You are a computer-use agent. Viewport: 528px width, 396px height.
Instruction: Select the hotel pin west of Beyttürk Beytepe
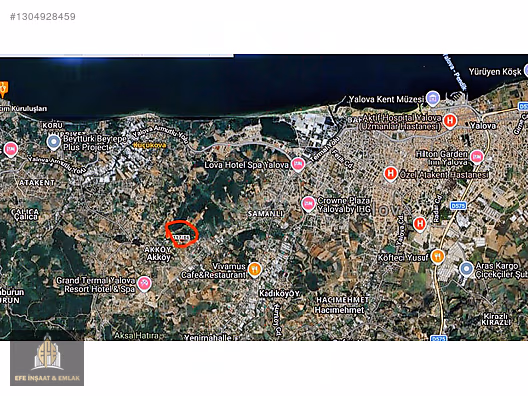click(10, 150)
